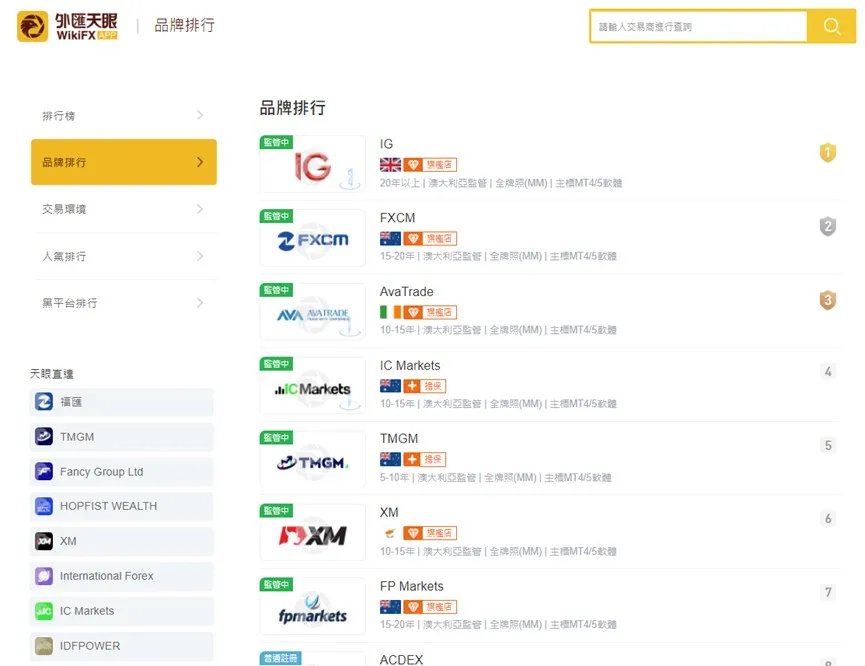Click the XM name in ranking list
This screenshot has width=865, height=666.
(389, 512)
